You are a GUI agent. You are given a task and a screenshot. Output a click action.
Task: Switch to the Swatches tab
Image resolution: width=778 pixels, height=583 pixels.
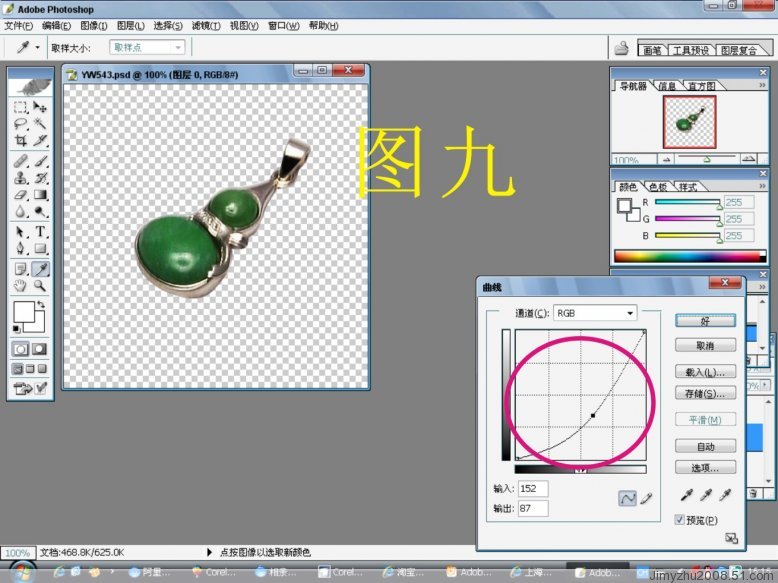coord(658,187)
